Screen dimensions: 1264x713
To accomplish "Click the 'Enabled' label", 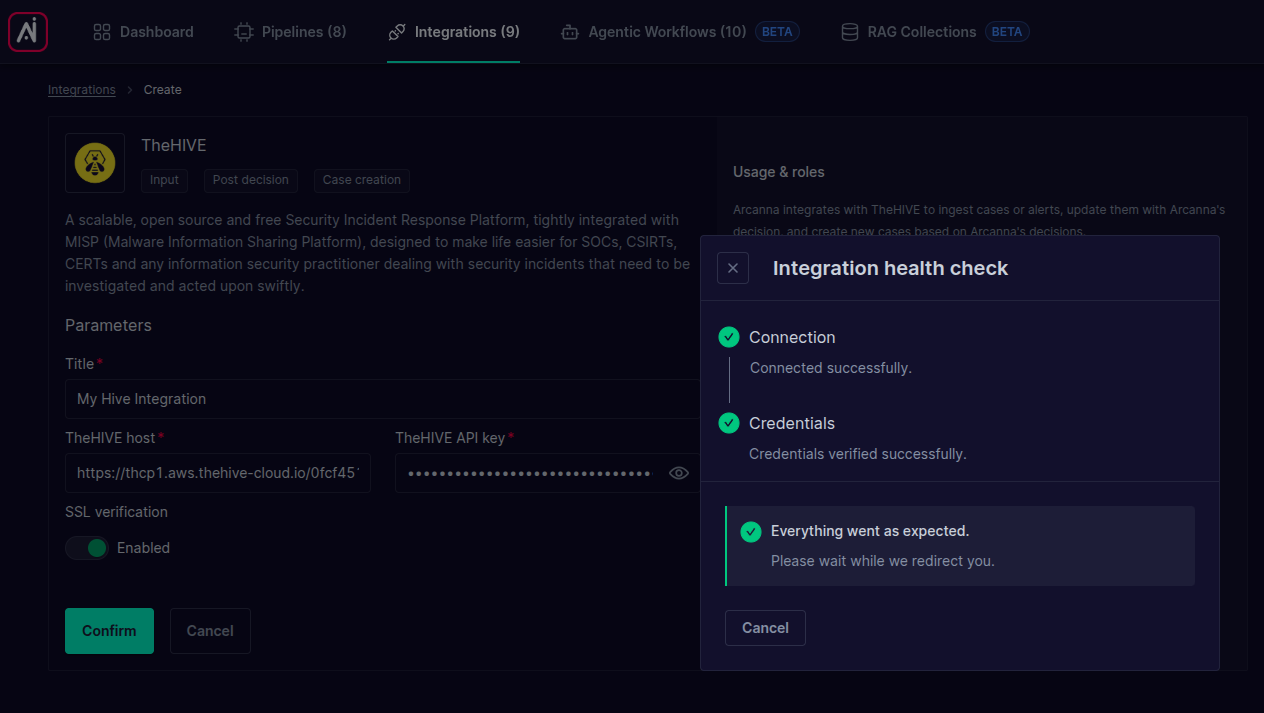I will click(143, 548).
